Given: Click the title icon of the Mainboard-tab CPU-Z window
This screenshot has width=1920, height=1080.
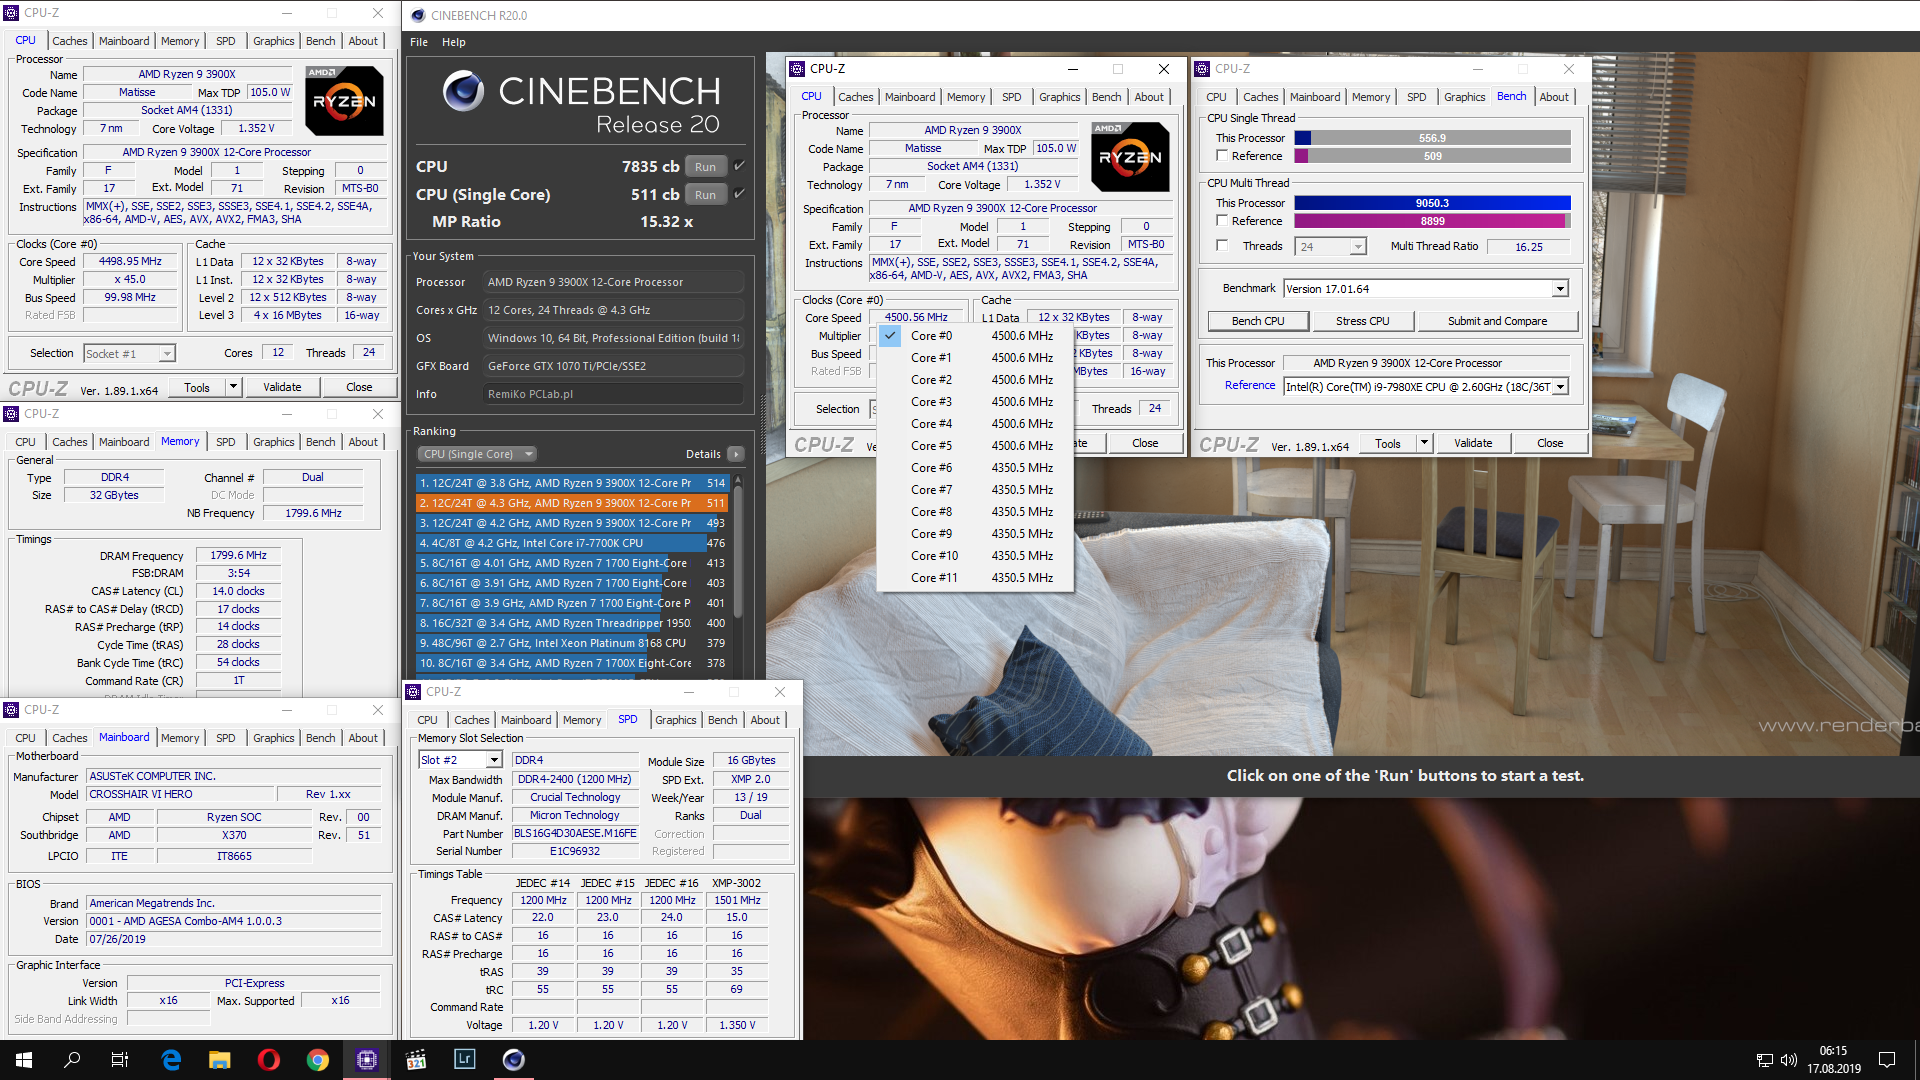Looking at the screenshot, I should [x=12, y=710].
